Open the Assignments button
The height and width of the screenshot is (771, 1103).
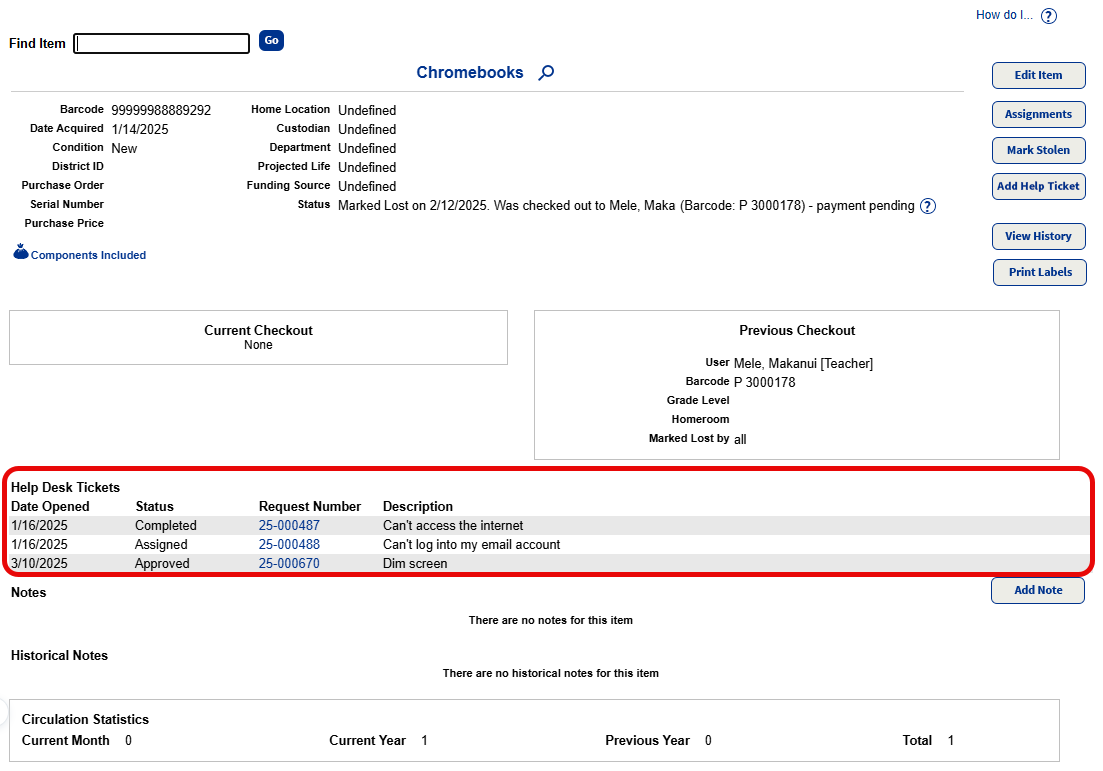pyautogui.click(x=1038, y=115)
